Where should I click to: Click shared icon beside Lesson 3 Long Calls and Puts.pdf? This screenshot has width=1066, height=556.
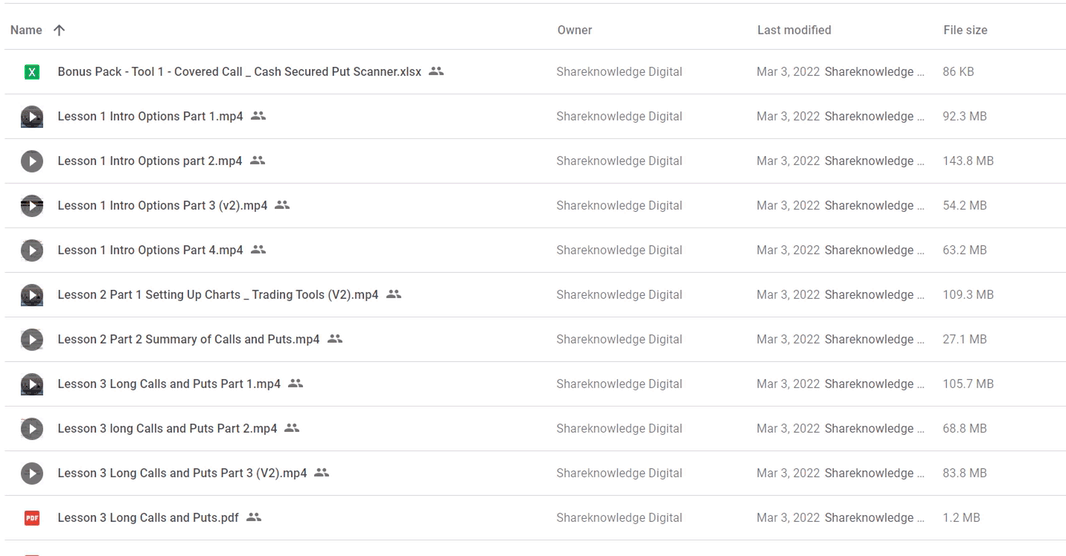point(254,517)
